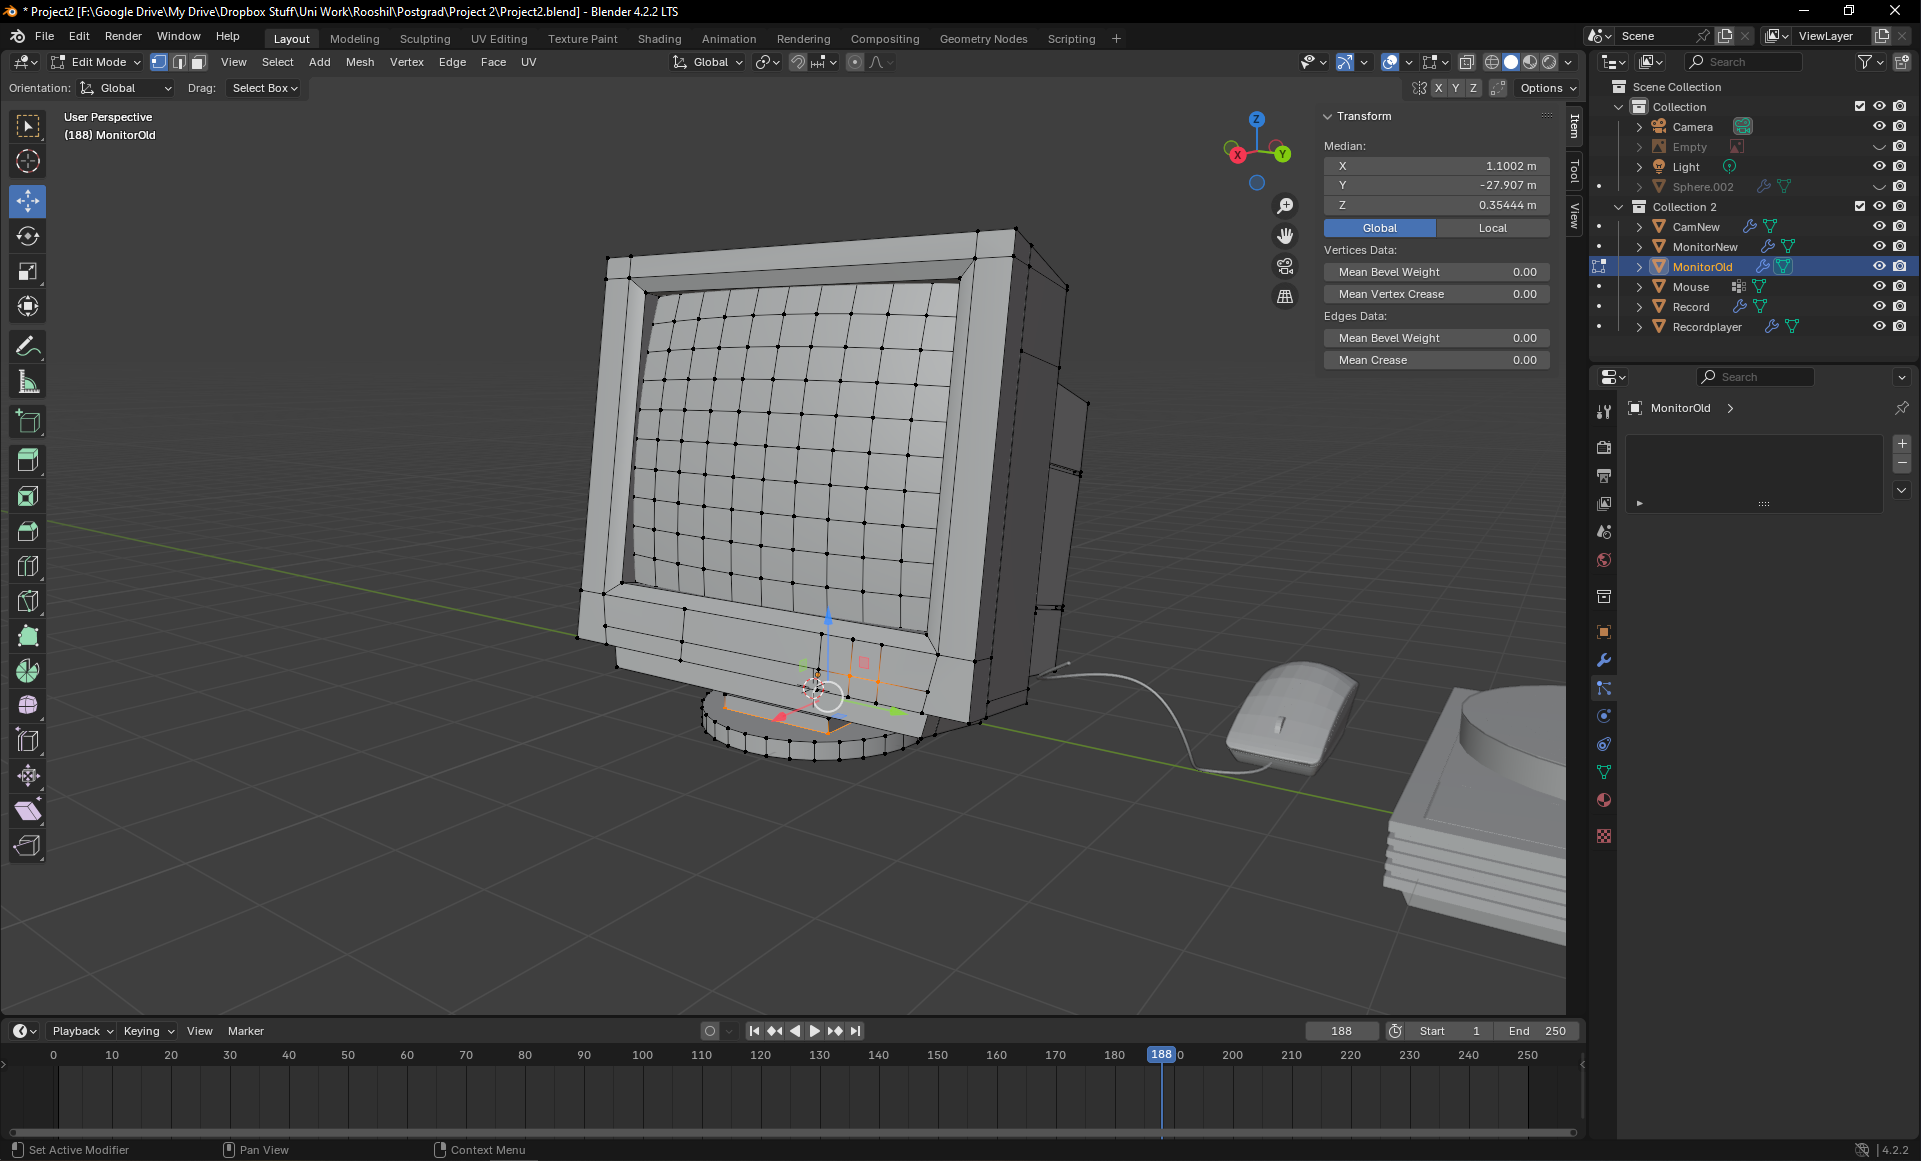Click the Mean Crease value slider

coord(1436,360)
